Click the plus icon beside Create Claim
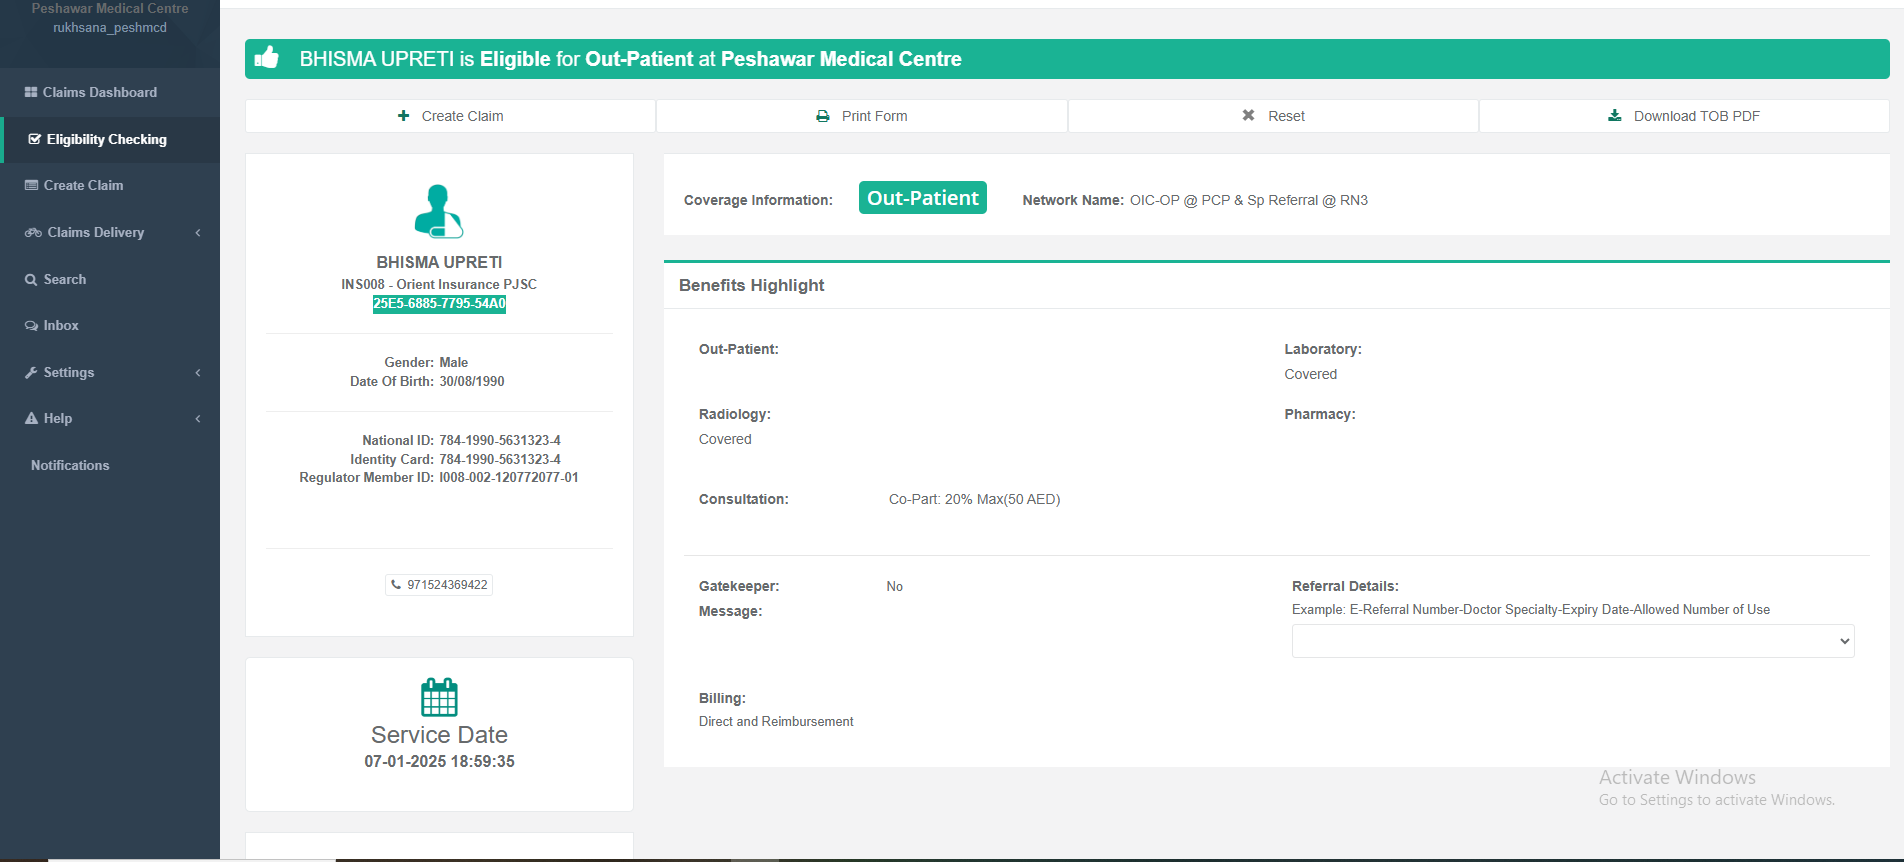Screen dimensions: 1904x862 403,116
